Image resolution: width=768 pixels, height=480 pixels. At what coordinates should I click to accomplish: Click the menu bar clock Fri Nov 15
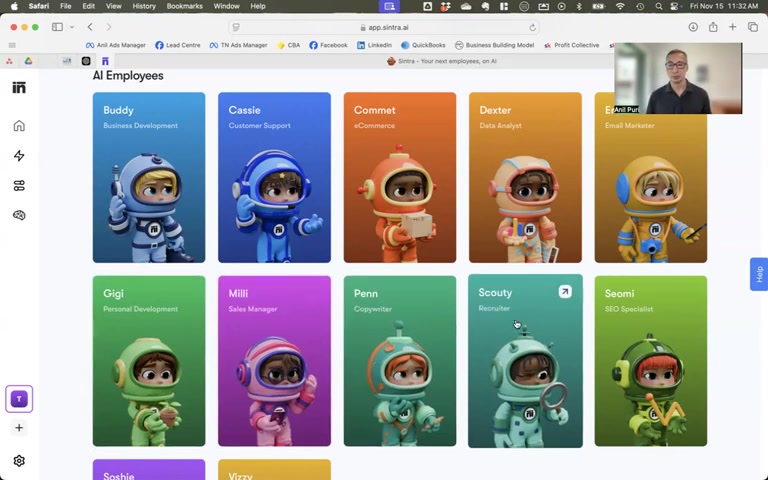click(724, 6)
